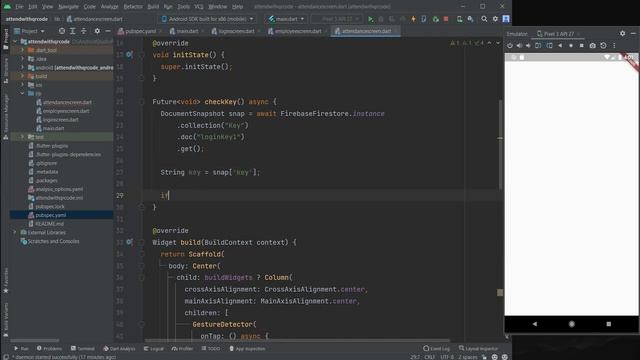
Task: Click emulator toolbar overview square icon
Action: 582,46
